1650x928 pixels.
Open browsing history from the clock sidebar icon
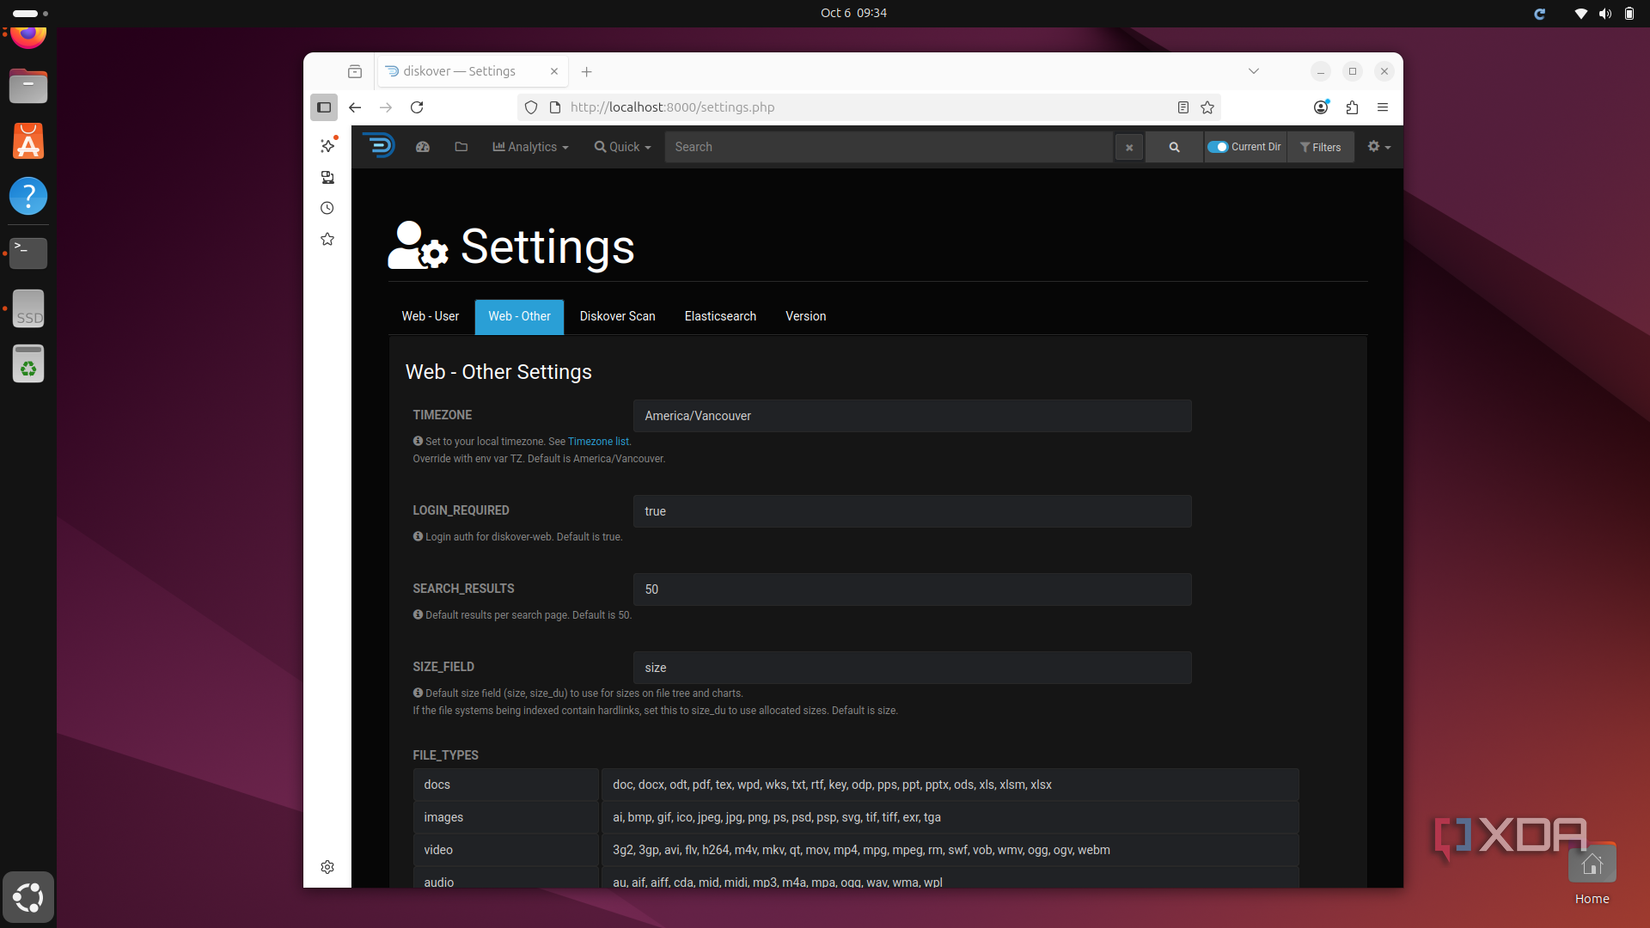327,208
